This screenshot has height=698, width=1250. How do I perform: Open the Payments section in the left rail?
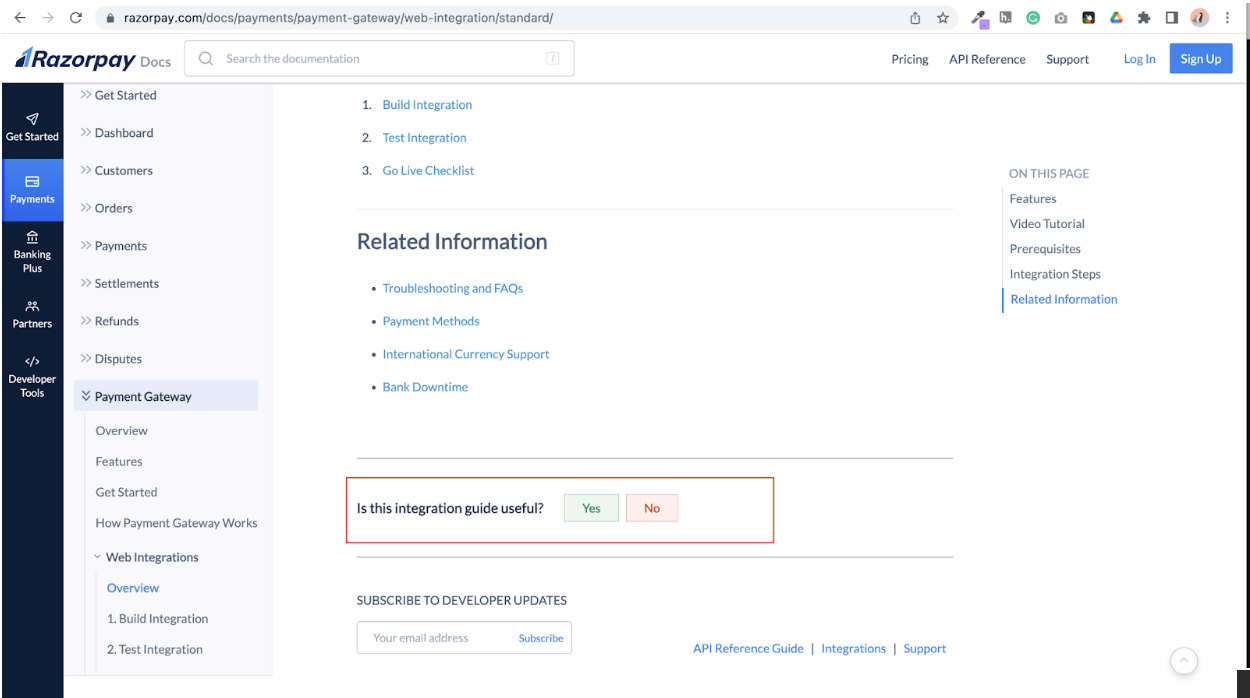[x=33, y=190]
